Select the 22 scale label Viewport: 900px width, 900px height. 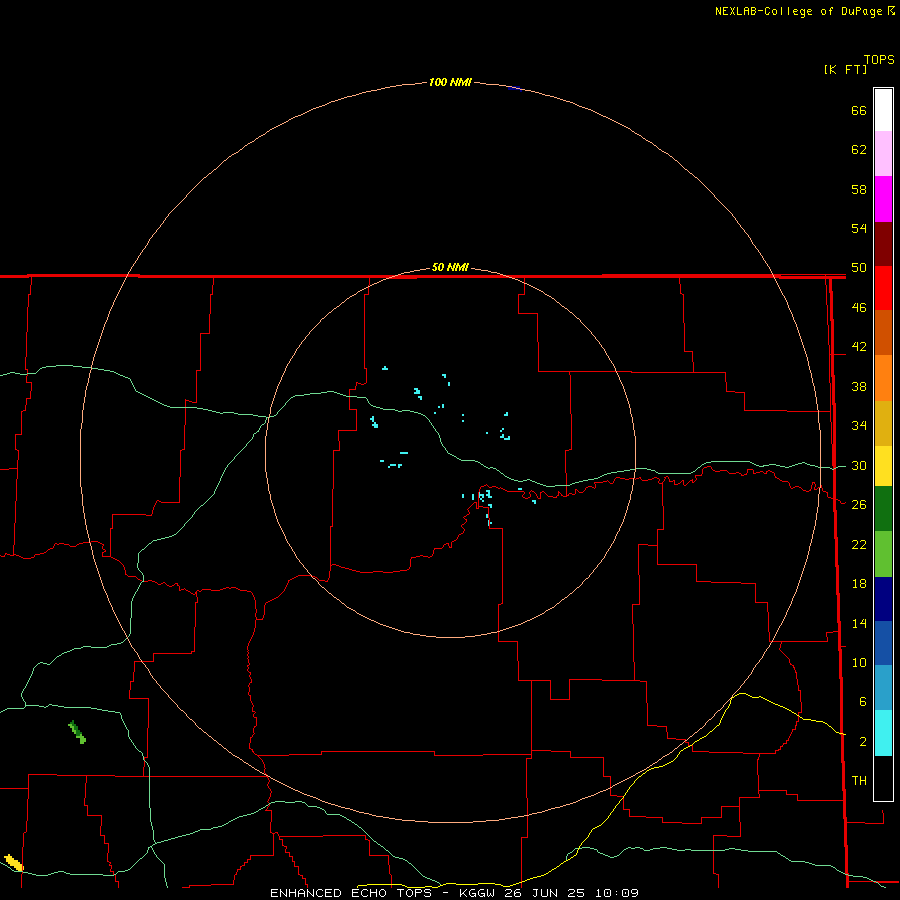(859, 544)
